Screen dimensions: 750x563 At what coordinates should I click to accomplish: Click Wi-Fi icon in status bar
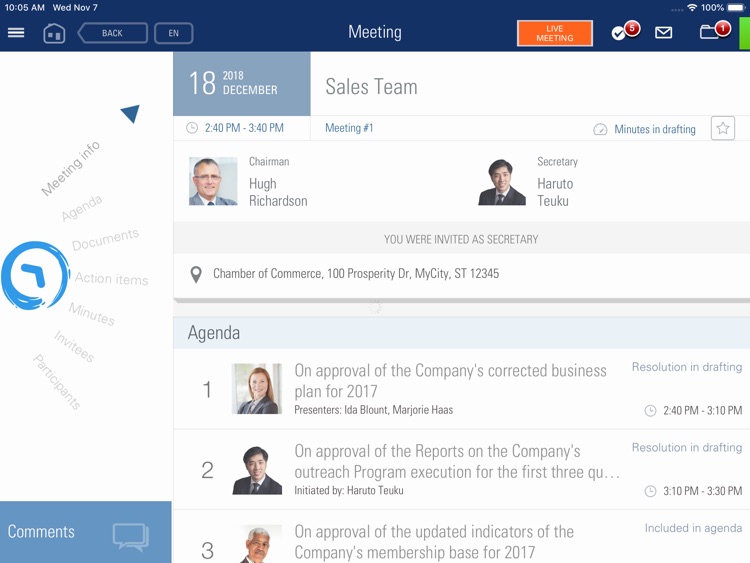692,8
